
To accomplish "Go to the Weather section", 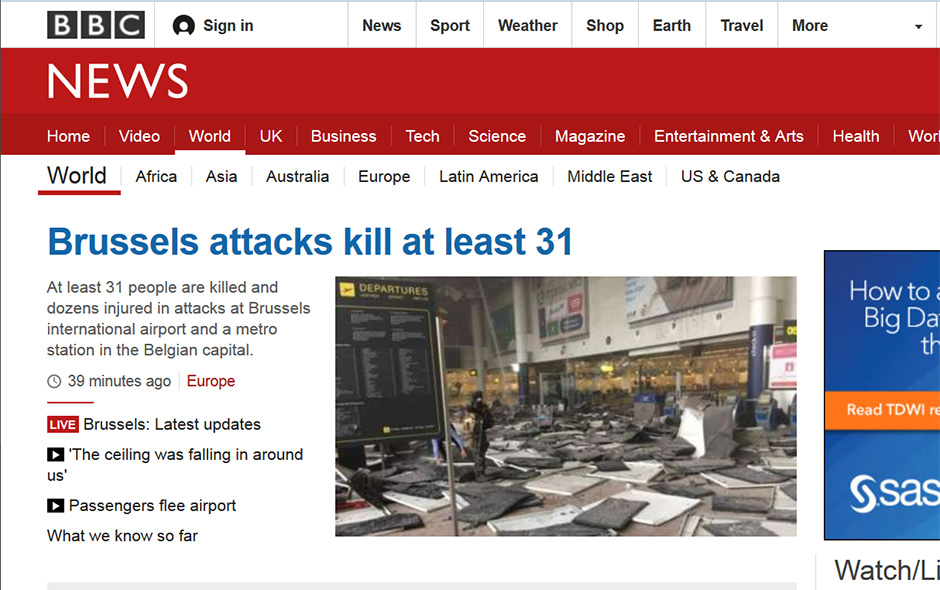I will point(527,26).
